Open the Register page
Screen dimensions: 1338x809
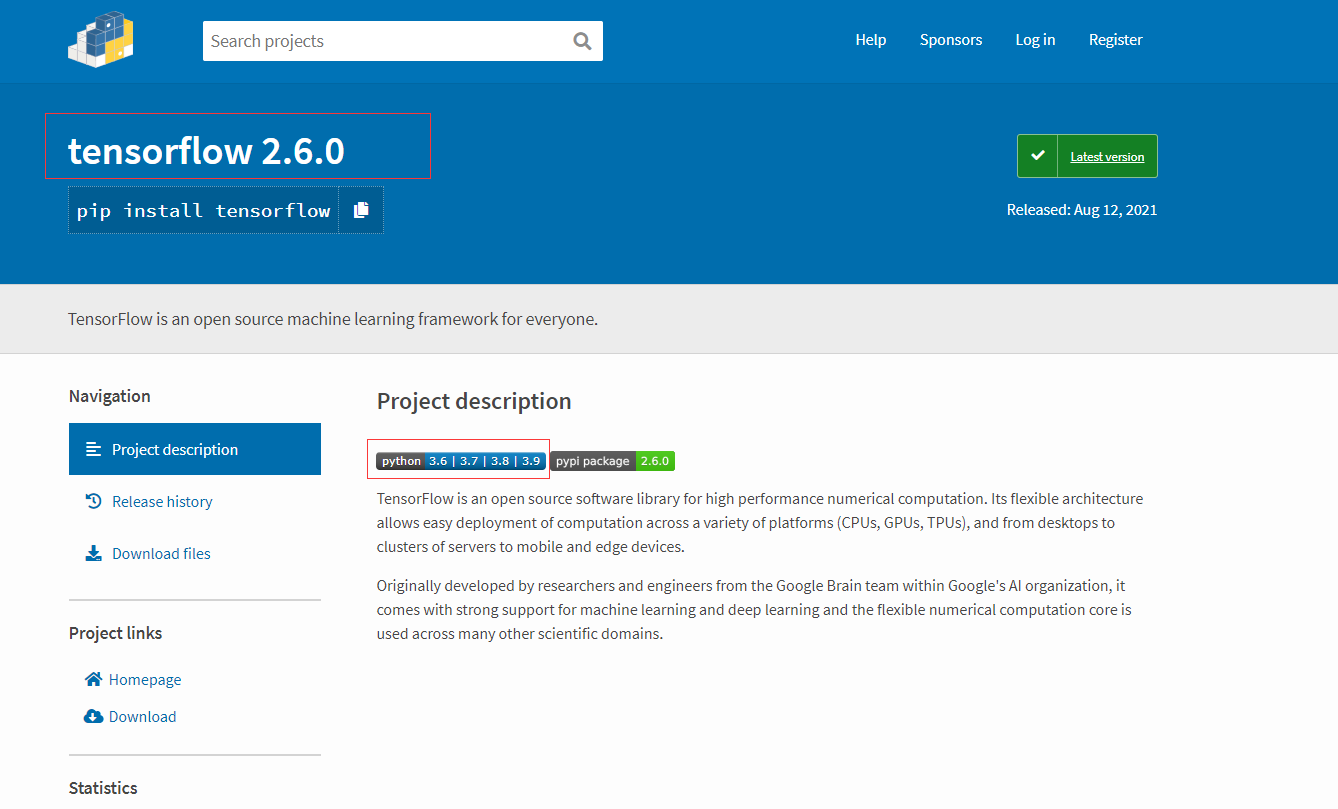(x=1116, y=40)
